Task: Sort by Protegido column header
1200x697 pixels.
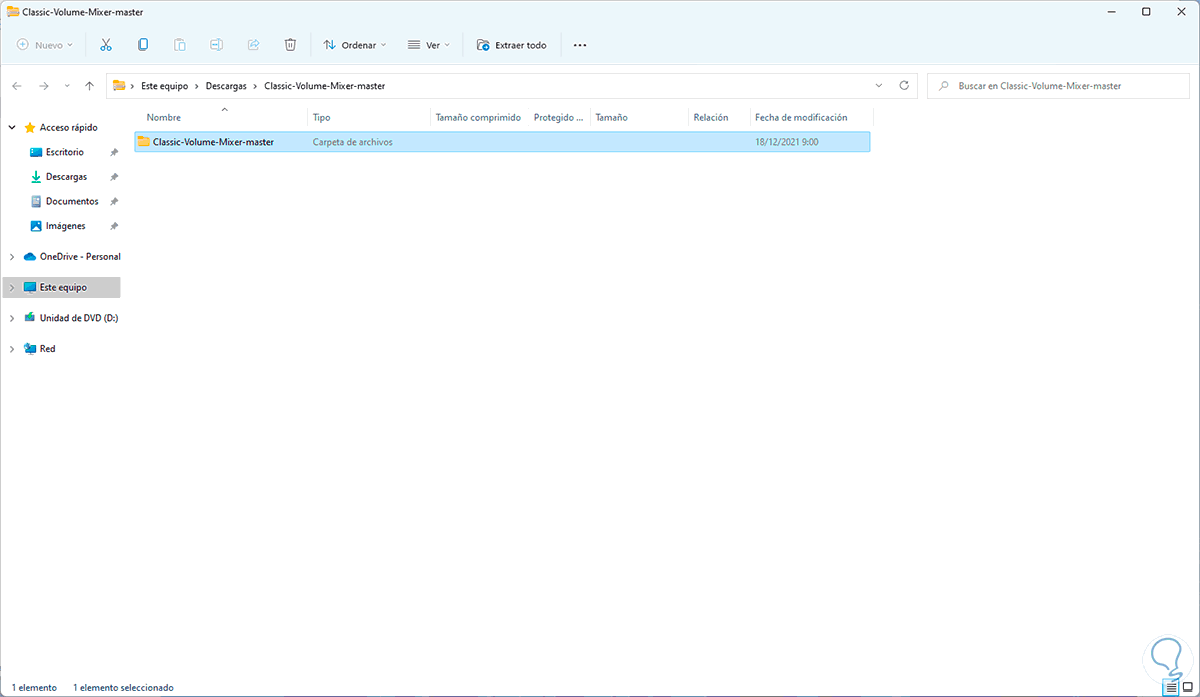Action: coord(559,117)
